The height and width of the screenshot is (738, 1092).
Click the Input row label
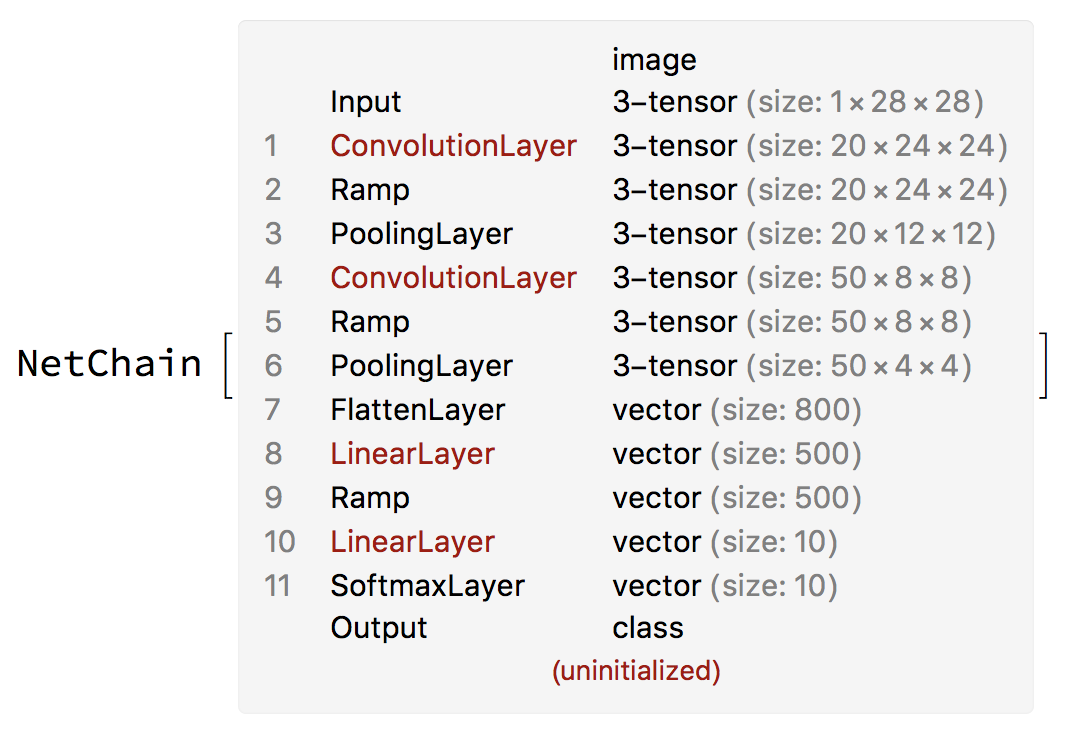point(366,102)
